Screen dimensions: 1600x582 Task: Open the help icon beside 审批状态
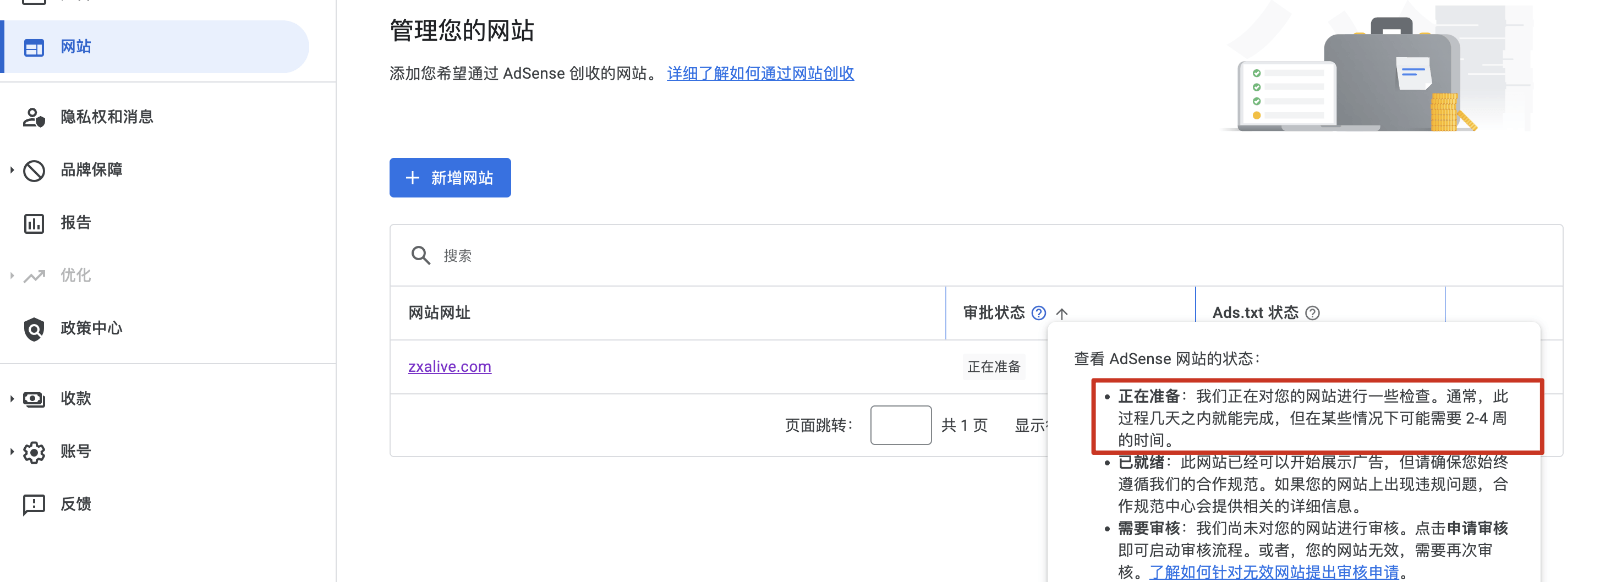1040,312
